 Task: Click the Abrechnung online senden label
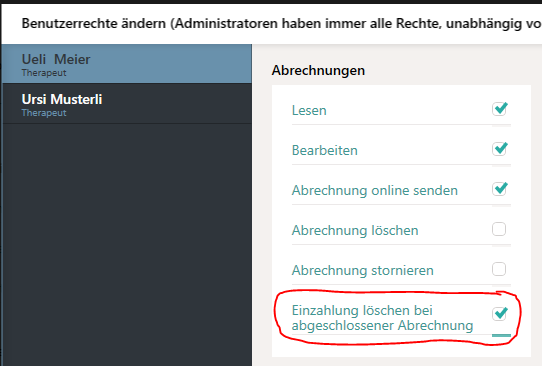[x=375, y=190]
